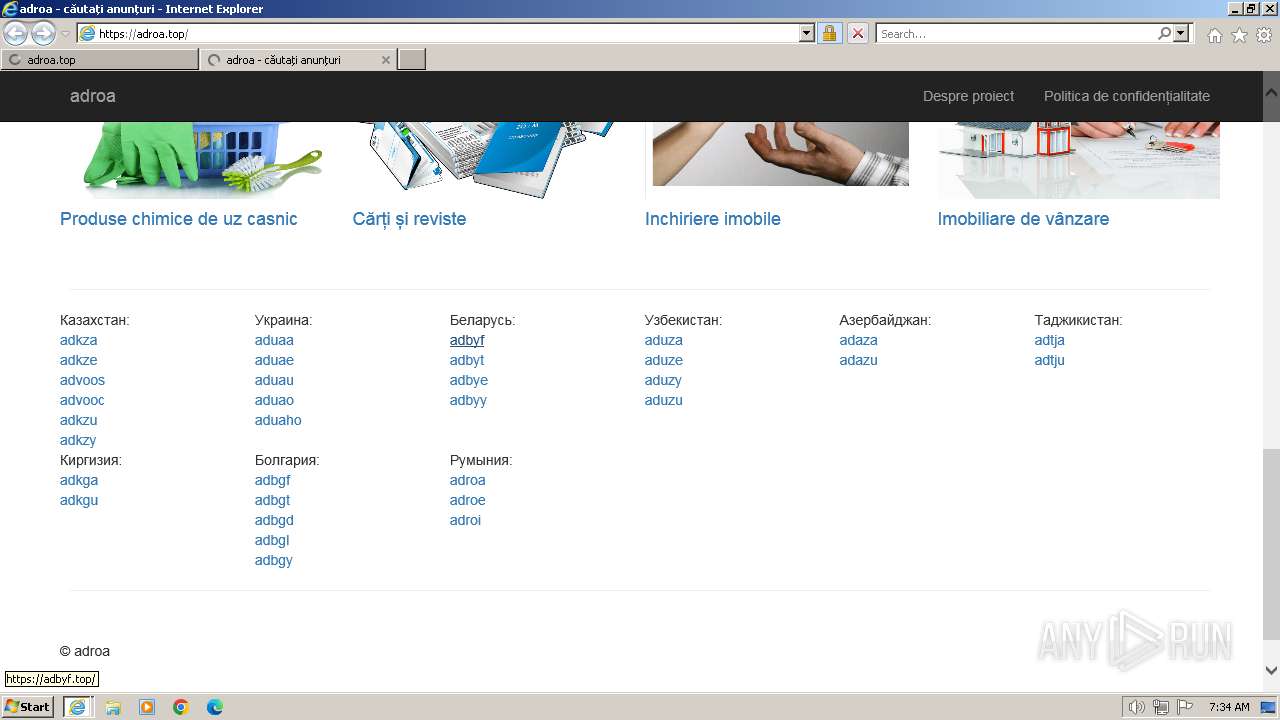
Task: Follow the adbgy link
Action: [274, 560]
